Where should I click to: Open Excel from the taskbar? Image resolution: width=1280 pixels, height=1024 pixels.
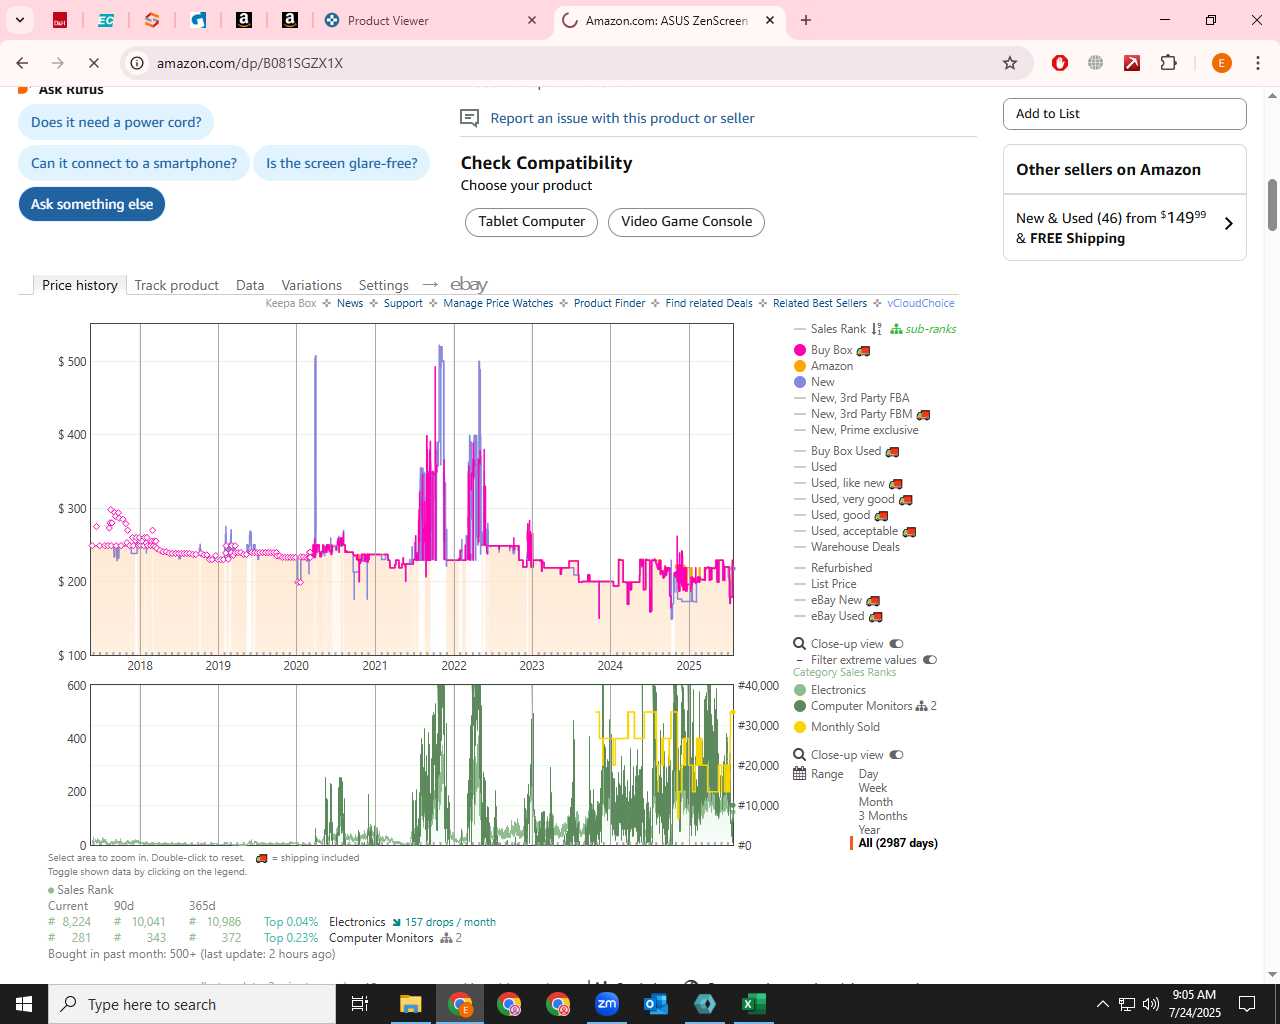[754, 1004]
